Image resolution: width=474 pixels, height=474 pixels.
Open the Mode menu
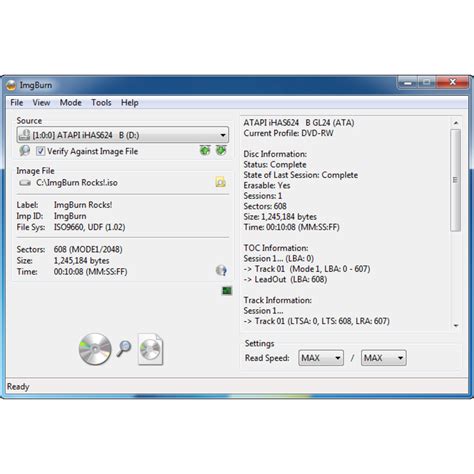click(71, 103)
